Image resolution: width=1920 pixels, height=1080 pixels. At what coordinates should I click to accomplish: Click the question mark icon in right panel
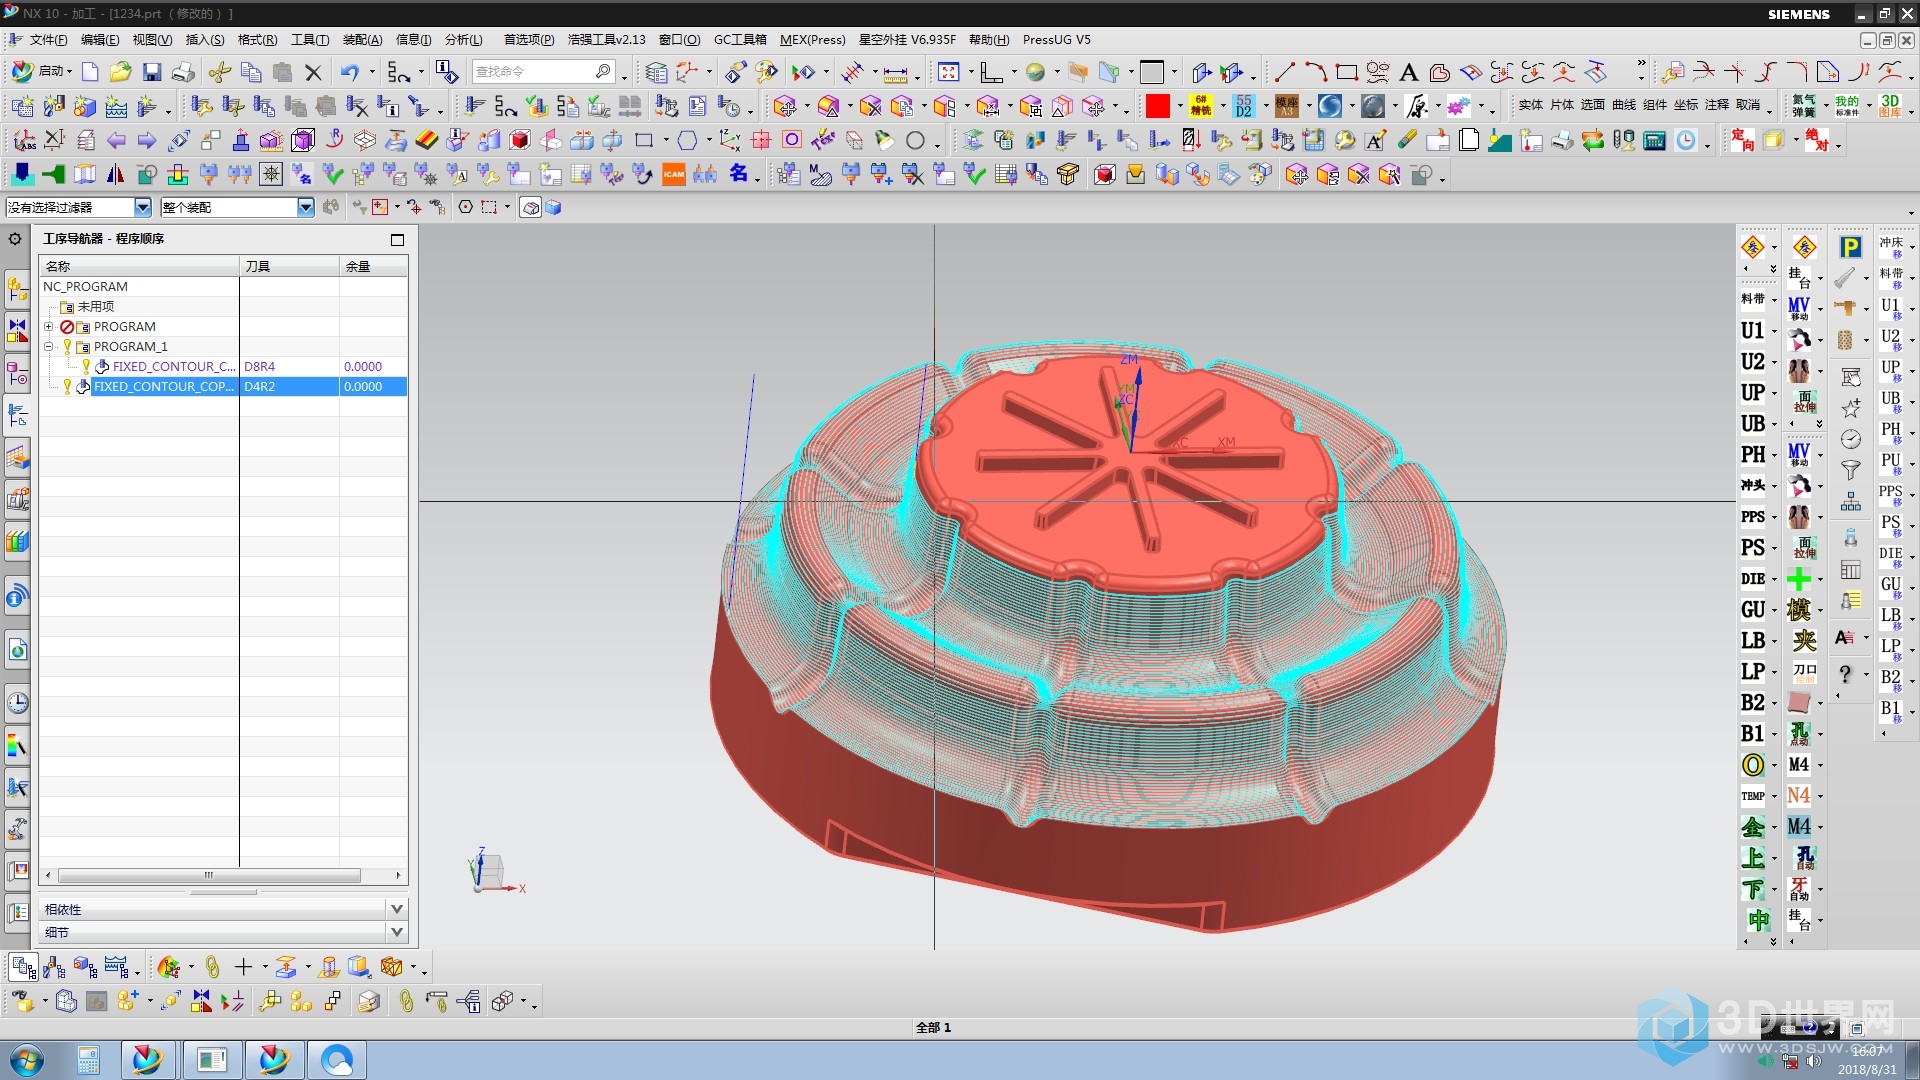click(1845, 674)
